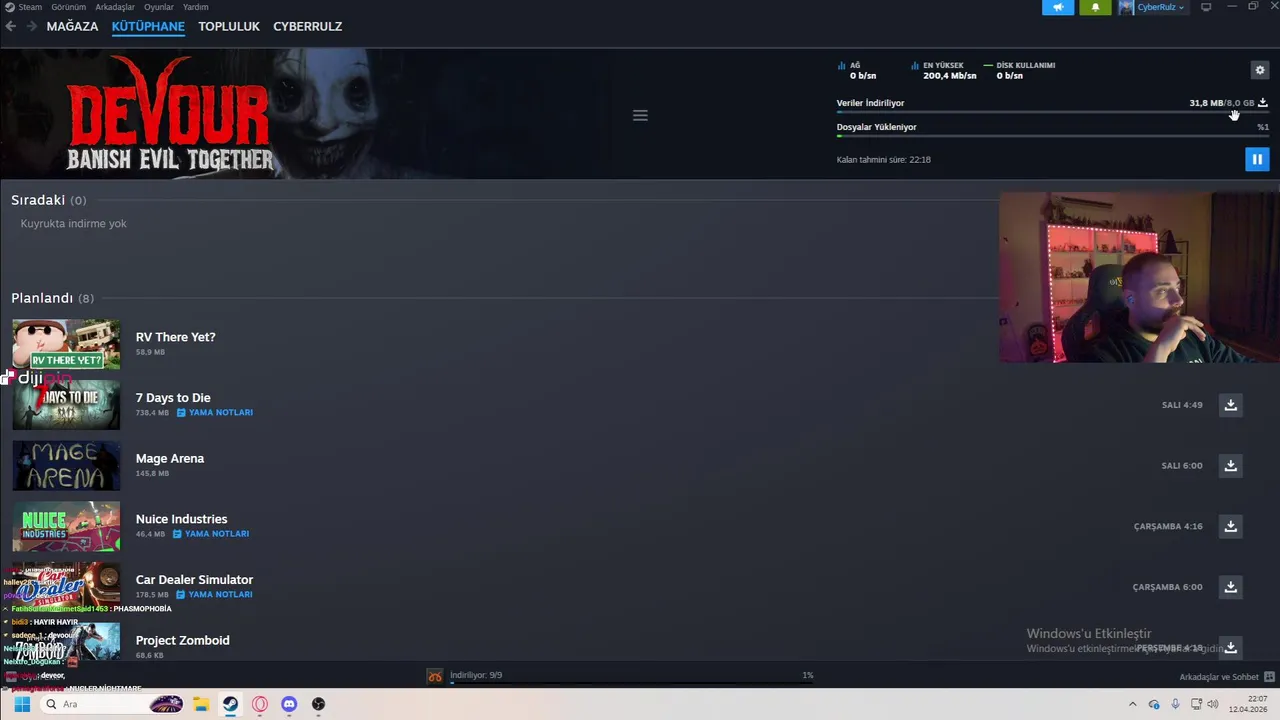Screen dimensions: 1280x720
Task: Click the ÇARŞAMBA 4:16 schedule time
Action: (x=1168, y=526)
